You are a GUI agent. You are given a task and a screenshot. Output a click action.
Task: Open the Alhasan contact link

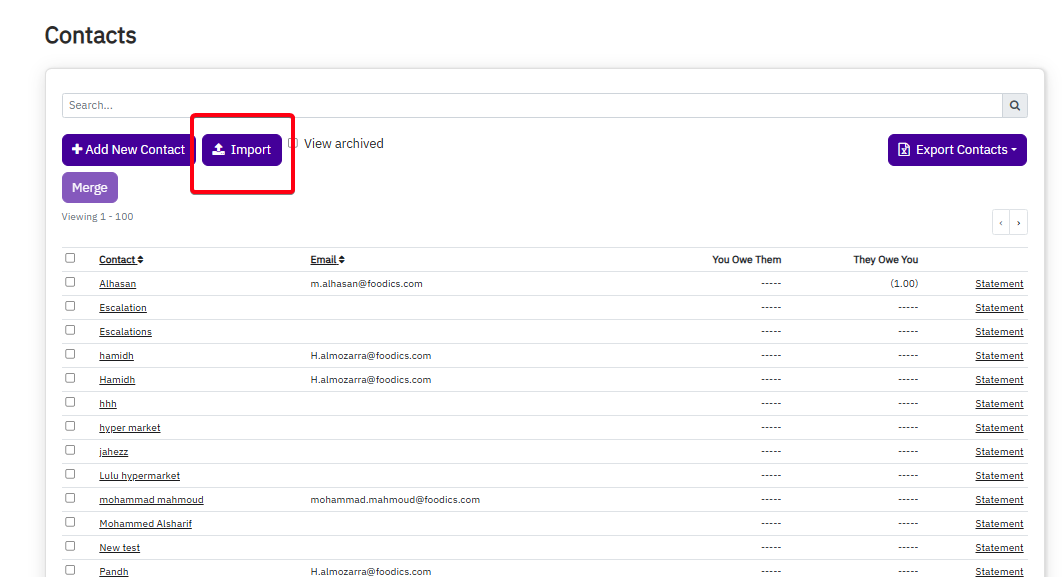point(117,284)
